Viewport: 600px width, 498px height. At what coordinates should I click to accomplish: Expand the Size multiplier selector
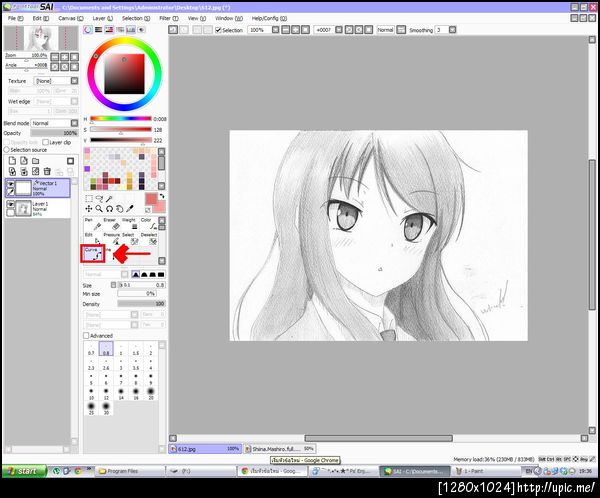[x=113, y=285]
